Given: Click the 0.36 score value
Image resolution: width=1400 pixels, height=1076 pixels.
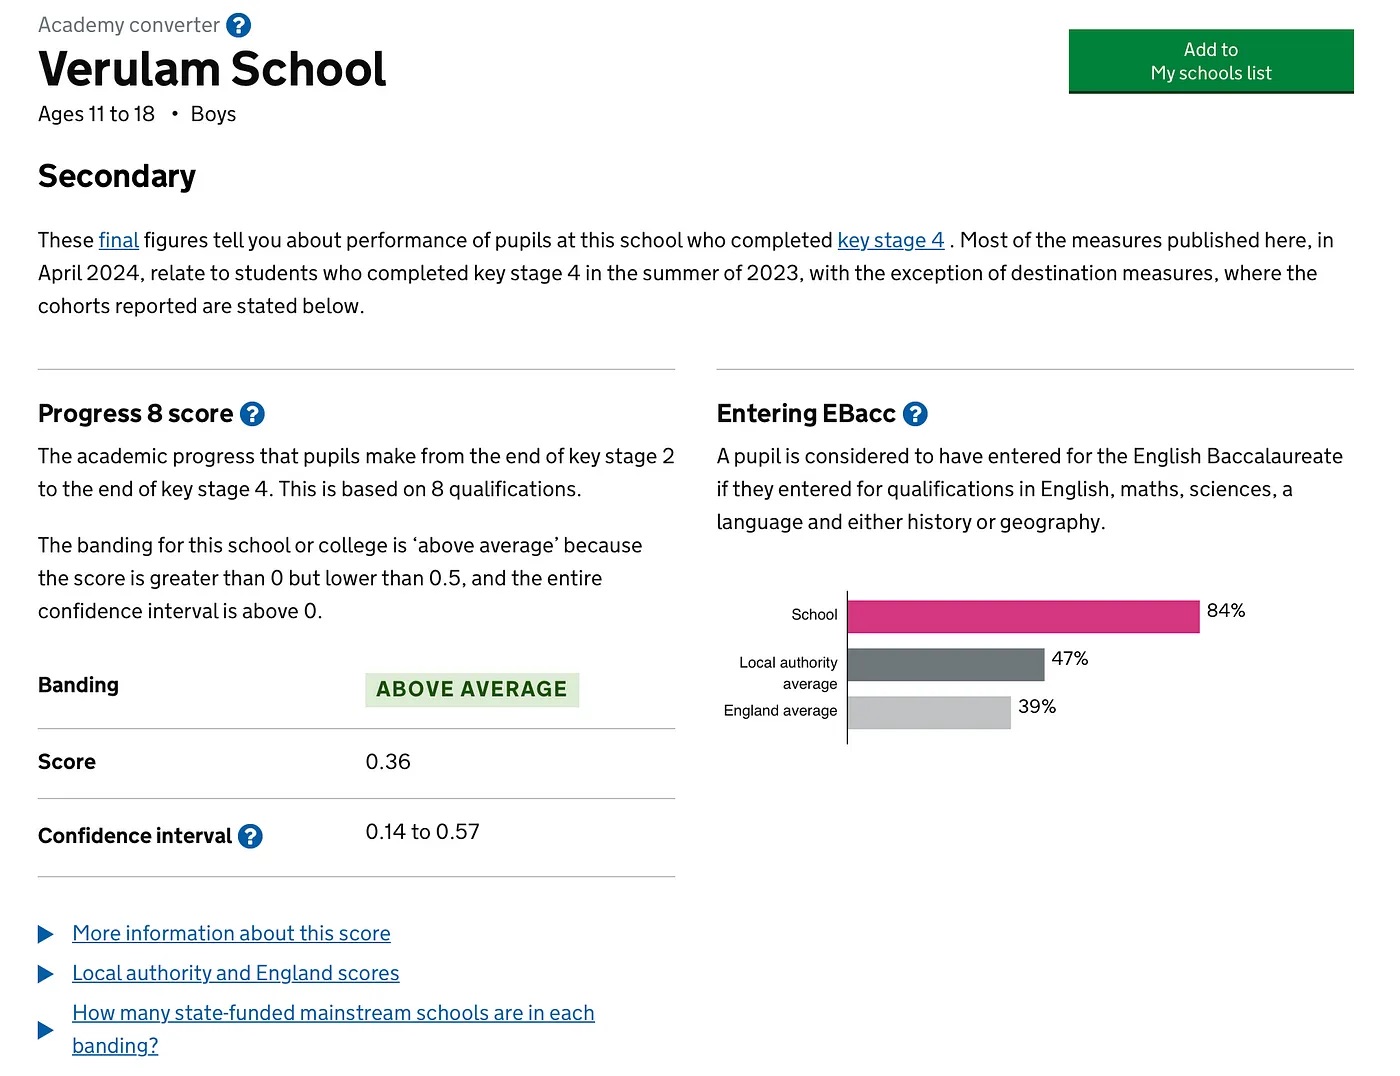Looking at the screenshot, I should pos(388,762).
